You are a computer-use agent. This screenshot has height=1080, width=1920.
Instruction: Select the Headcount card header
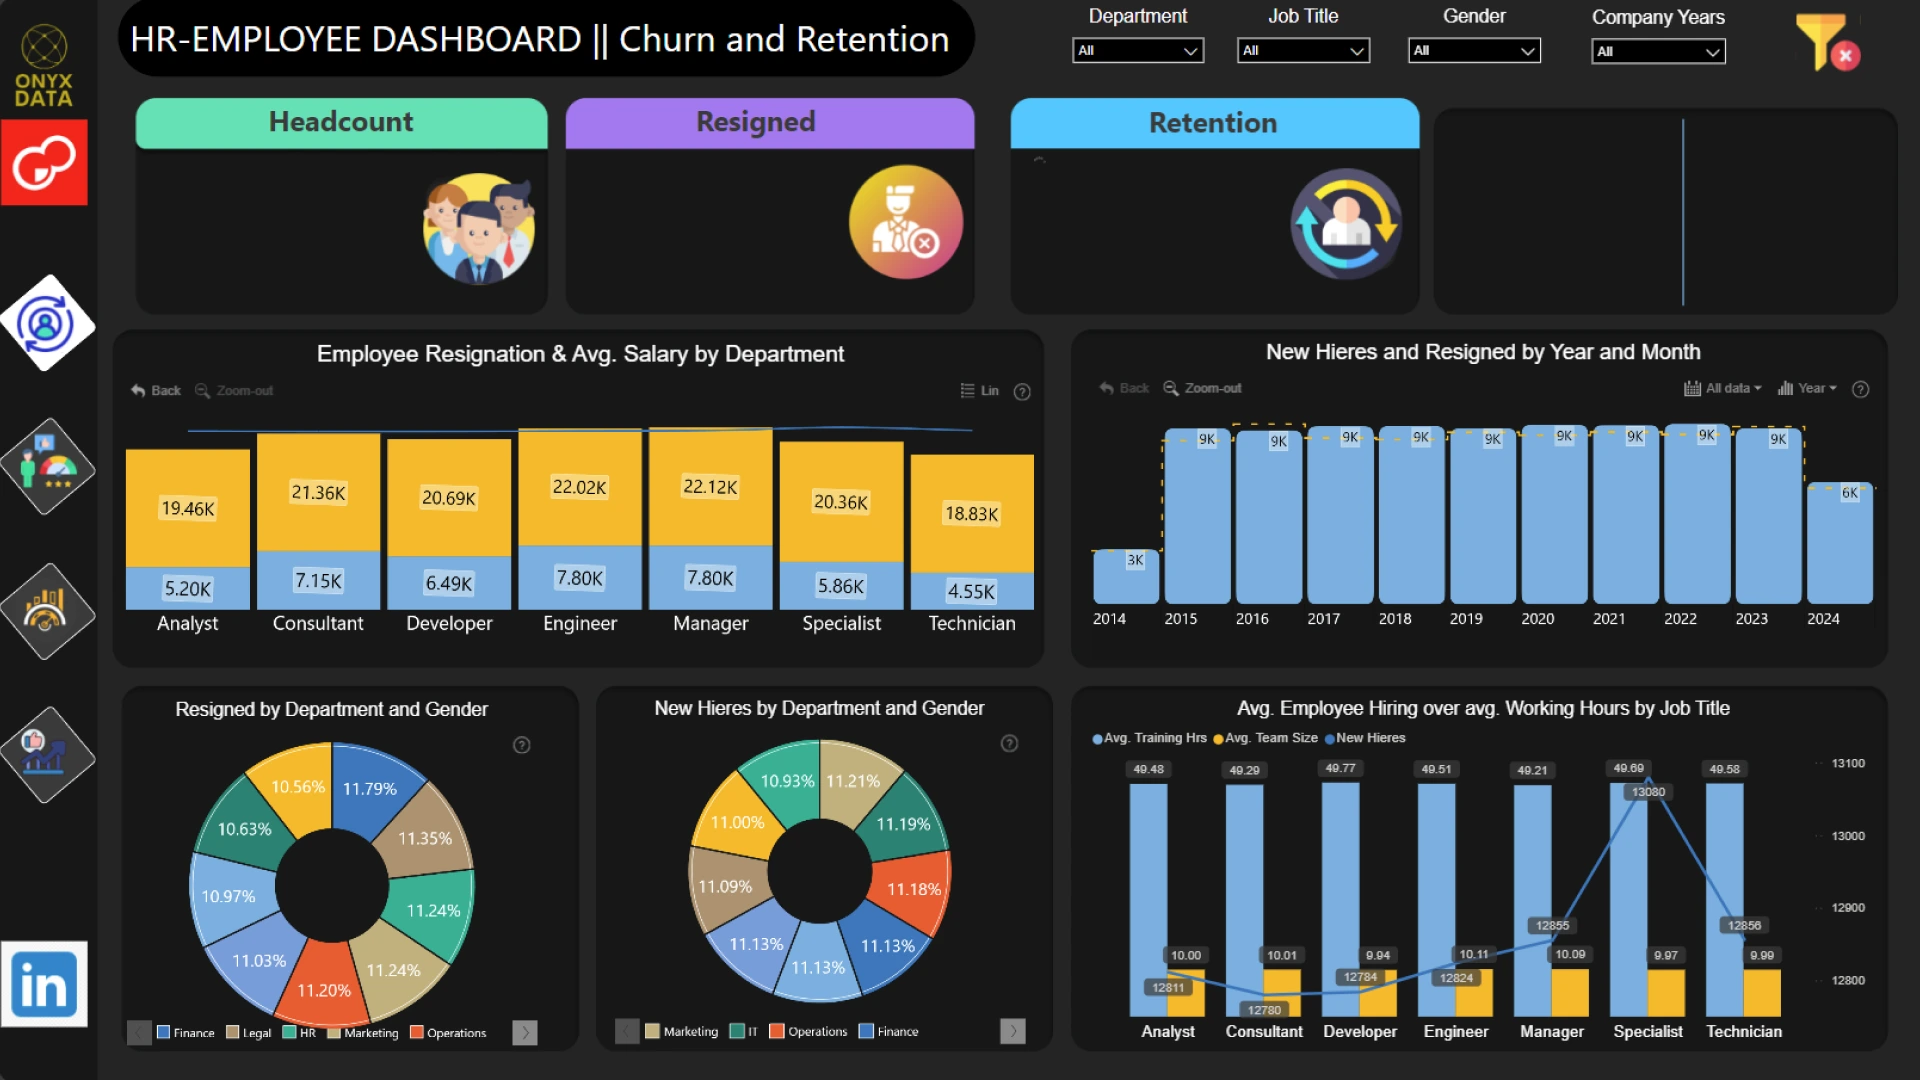[x=341, y=123]
